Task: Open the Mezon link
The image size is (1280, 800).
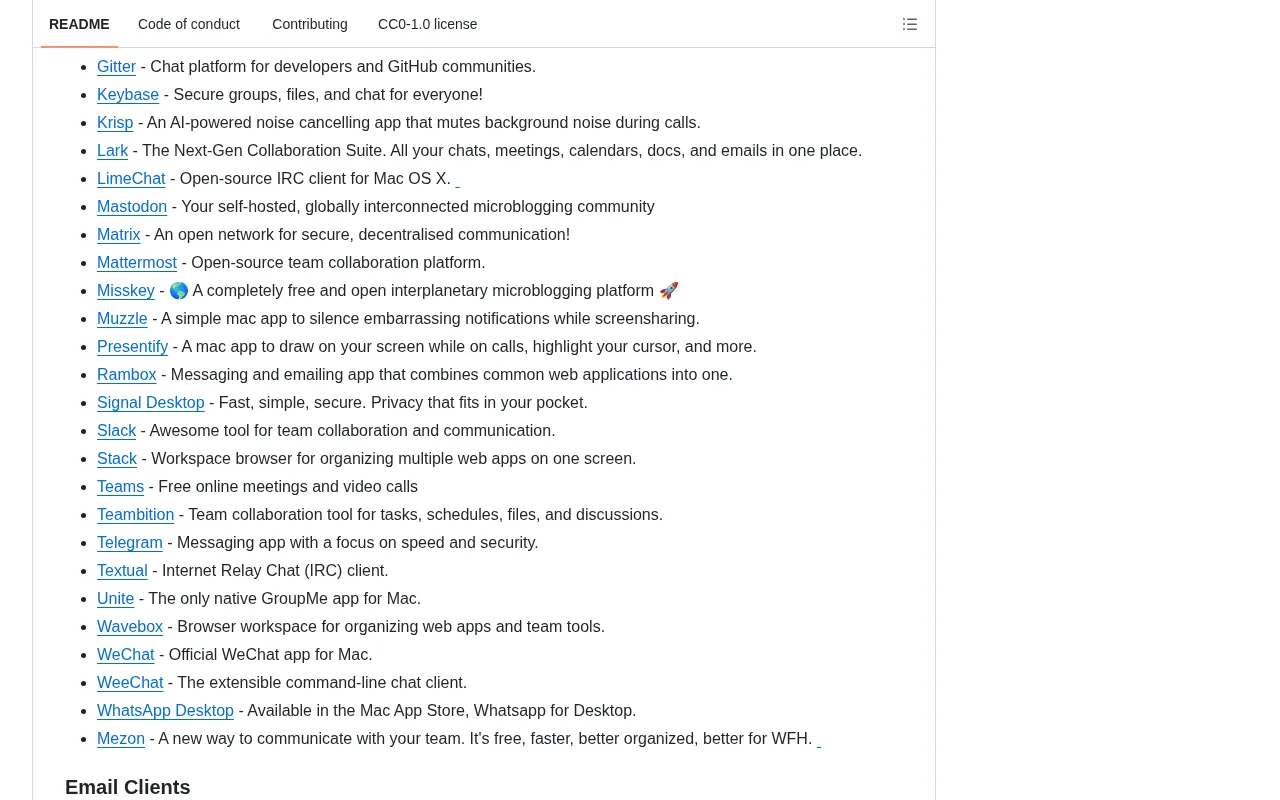Action: point(121,739)
